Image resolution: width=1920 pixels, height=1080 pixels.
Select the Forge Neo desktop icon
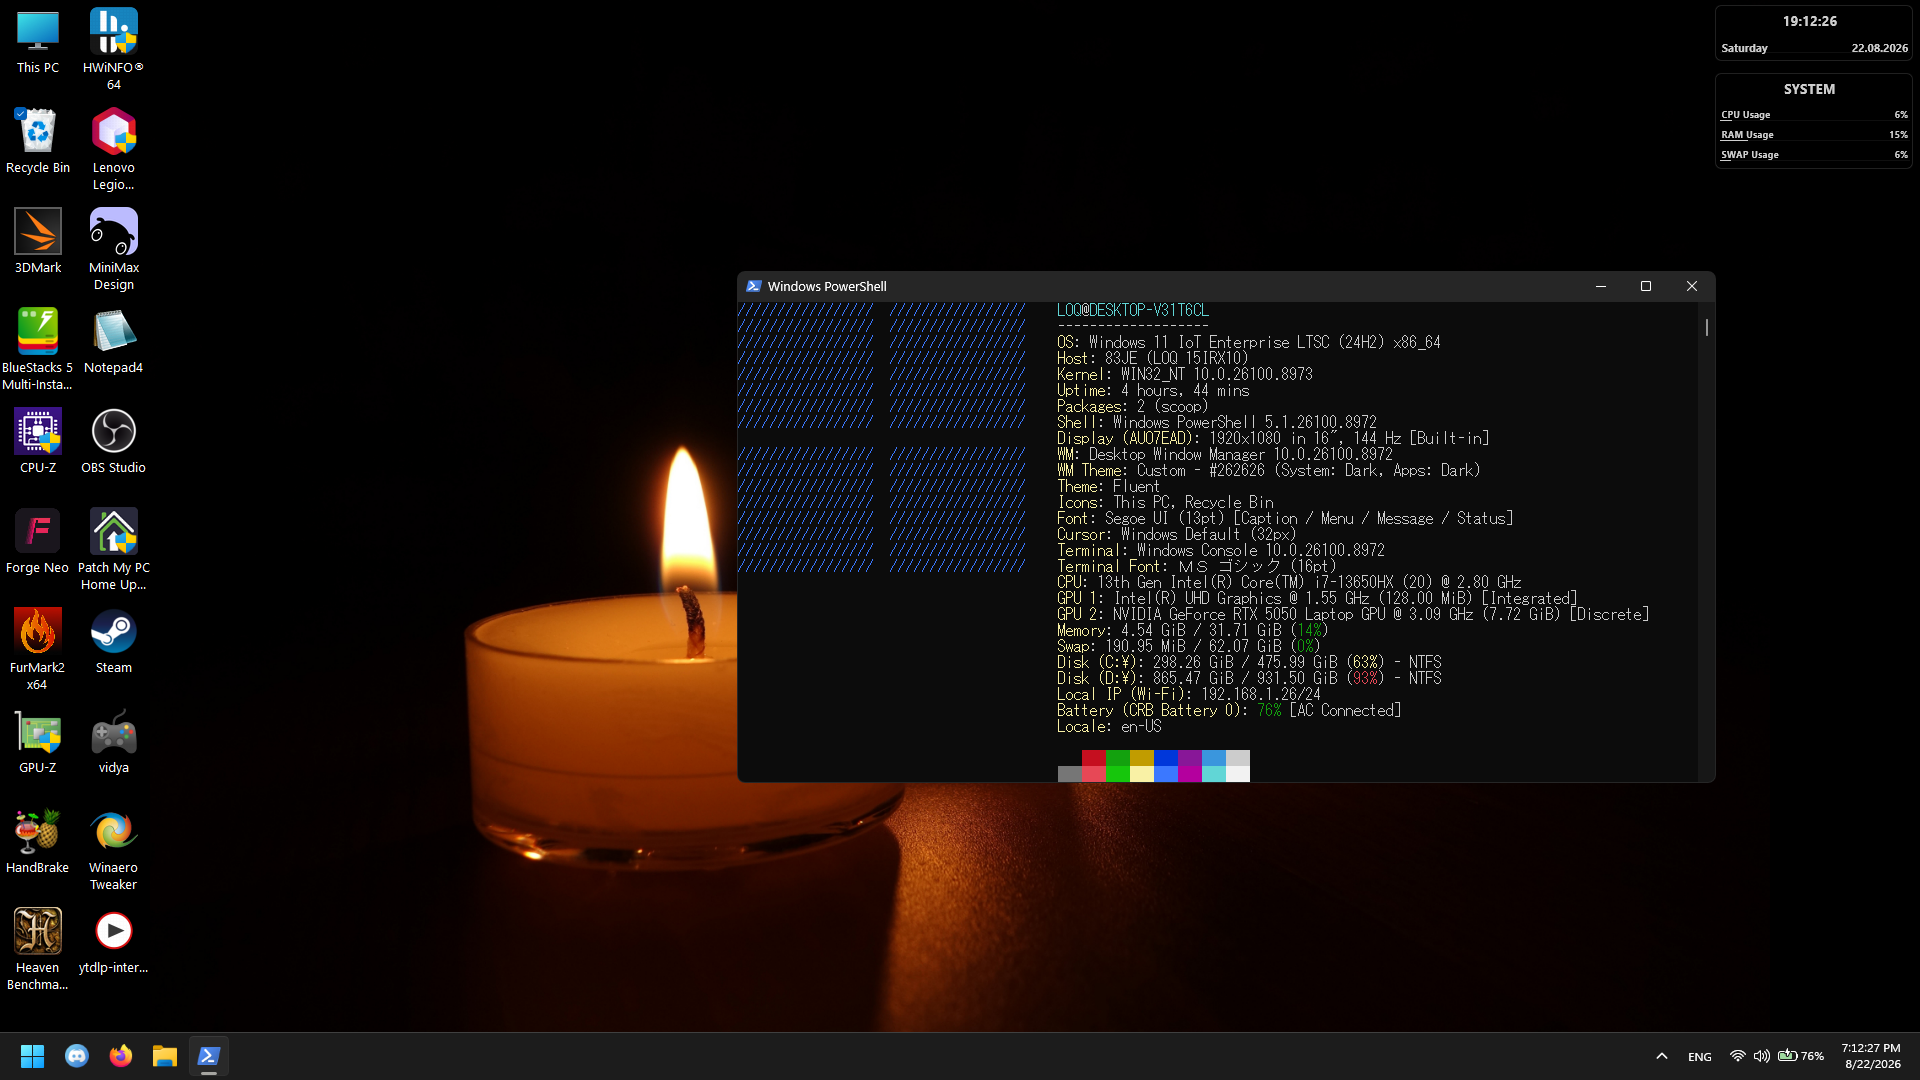click(x=38, y=542)
